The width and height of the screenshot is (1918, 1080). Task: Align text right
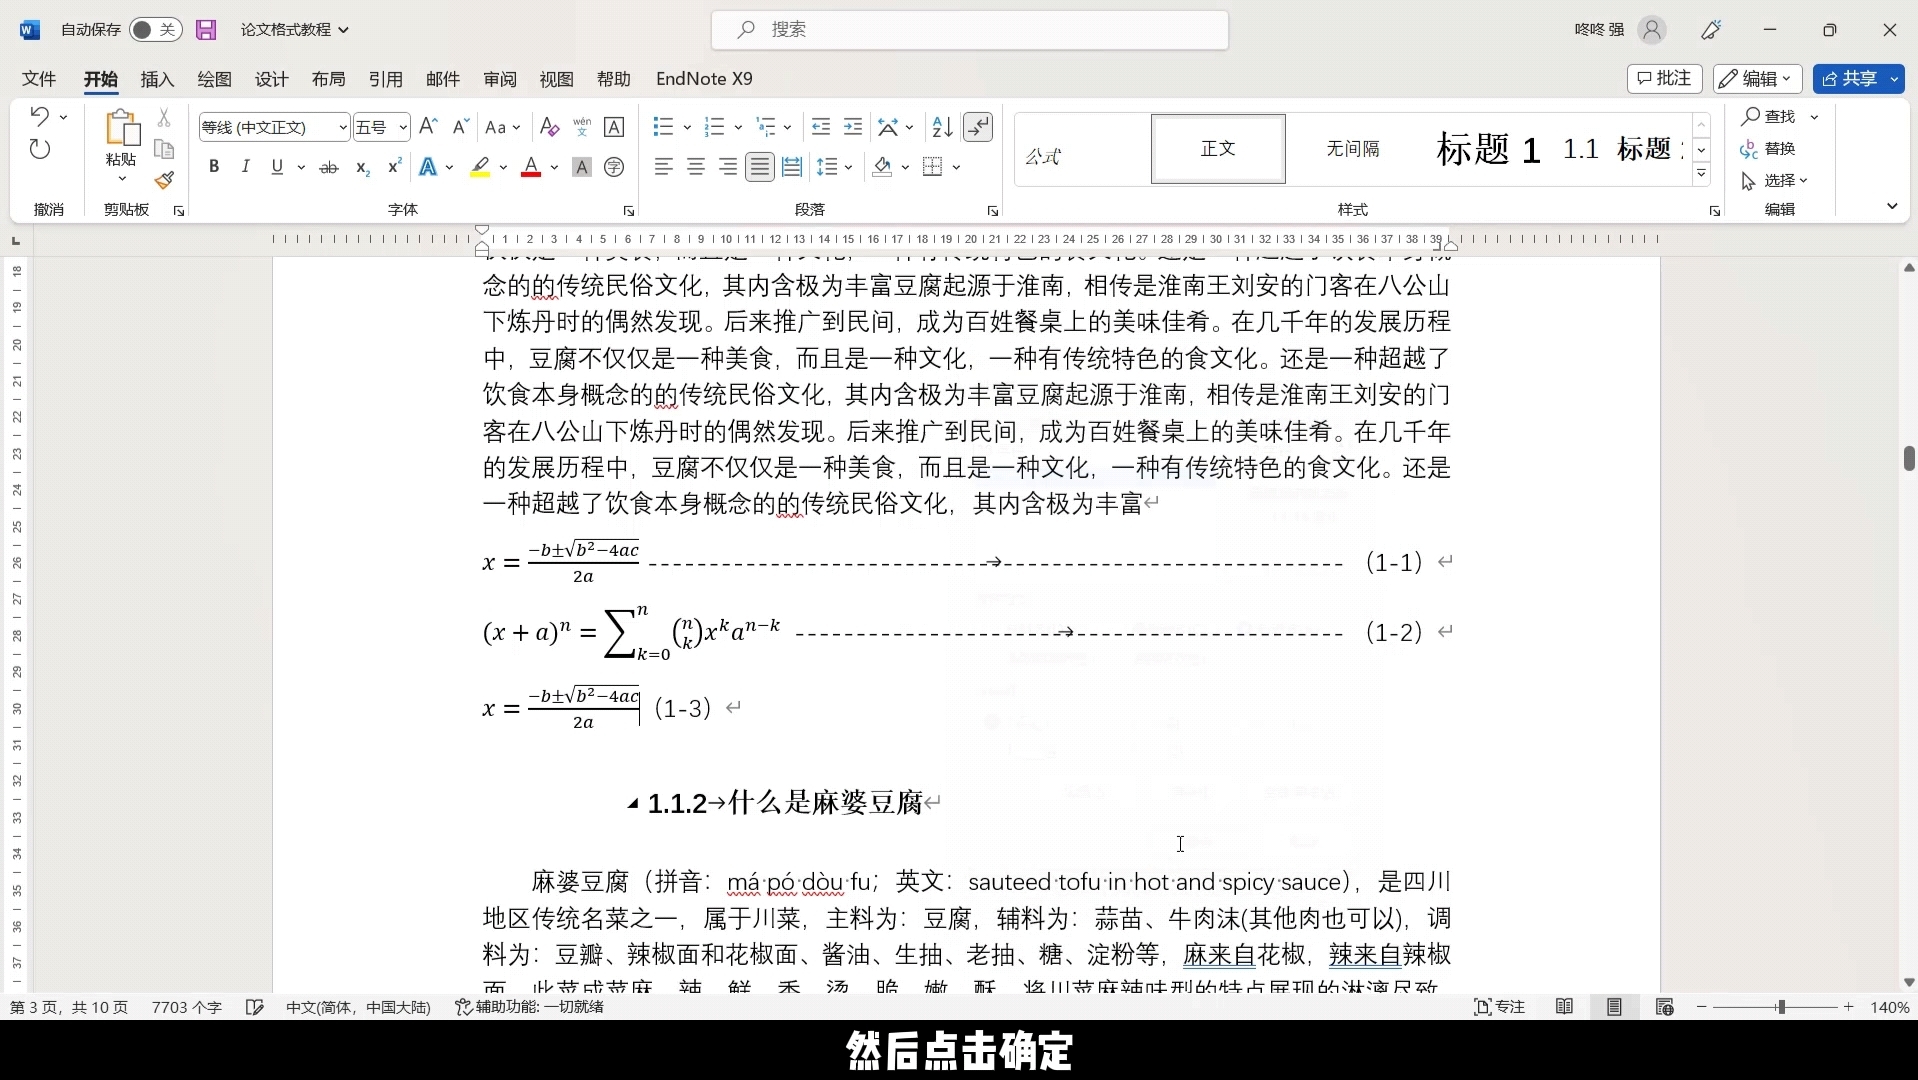pyautogui.click(x=728, y=167)
